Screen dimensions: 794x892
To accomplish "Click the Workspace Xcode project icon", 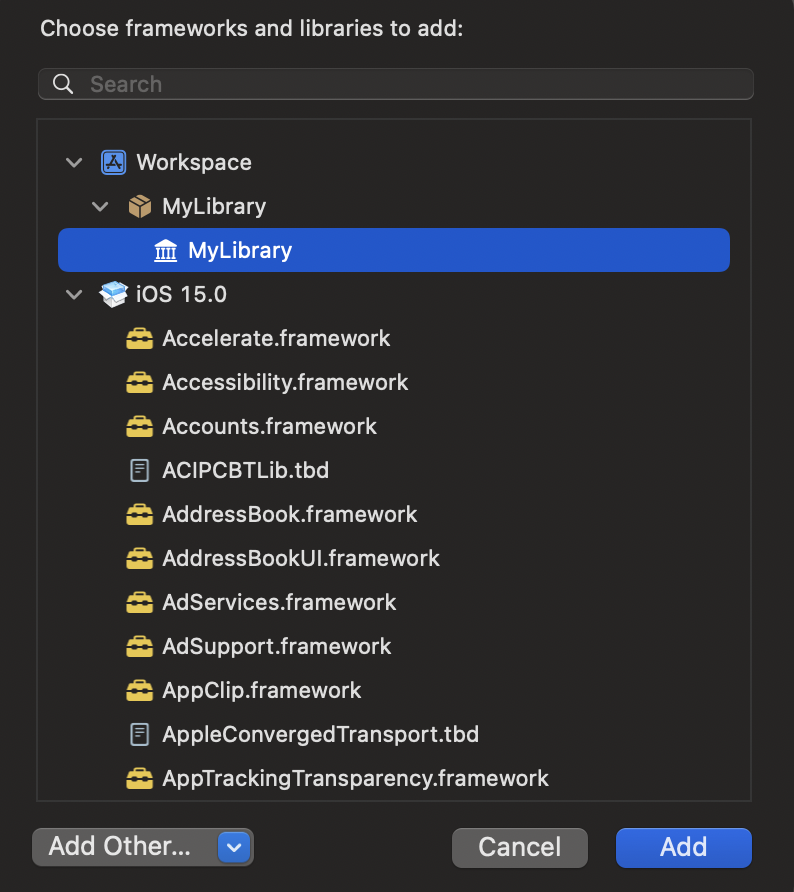I will (113, 163).
